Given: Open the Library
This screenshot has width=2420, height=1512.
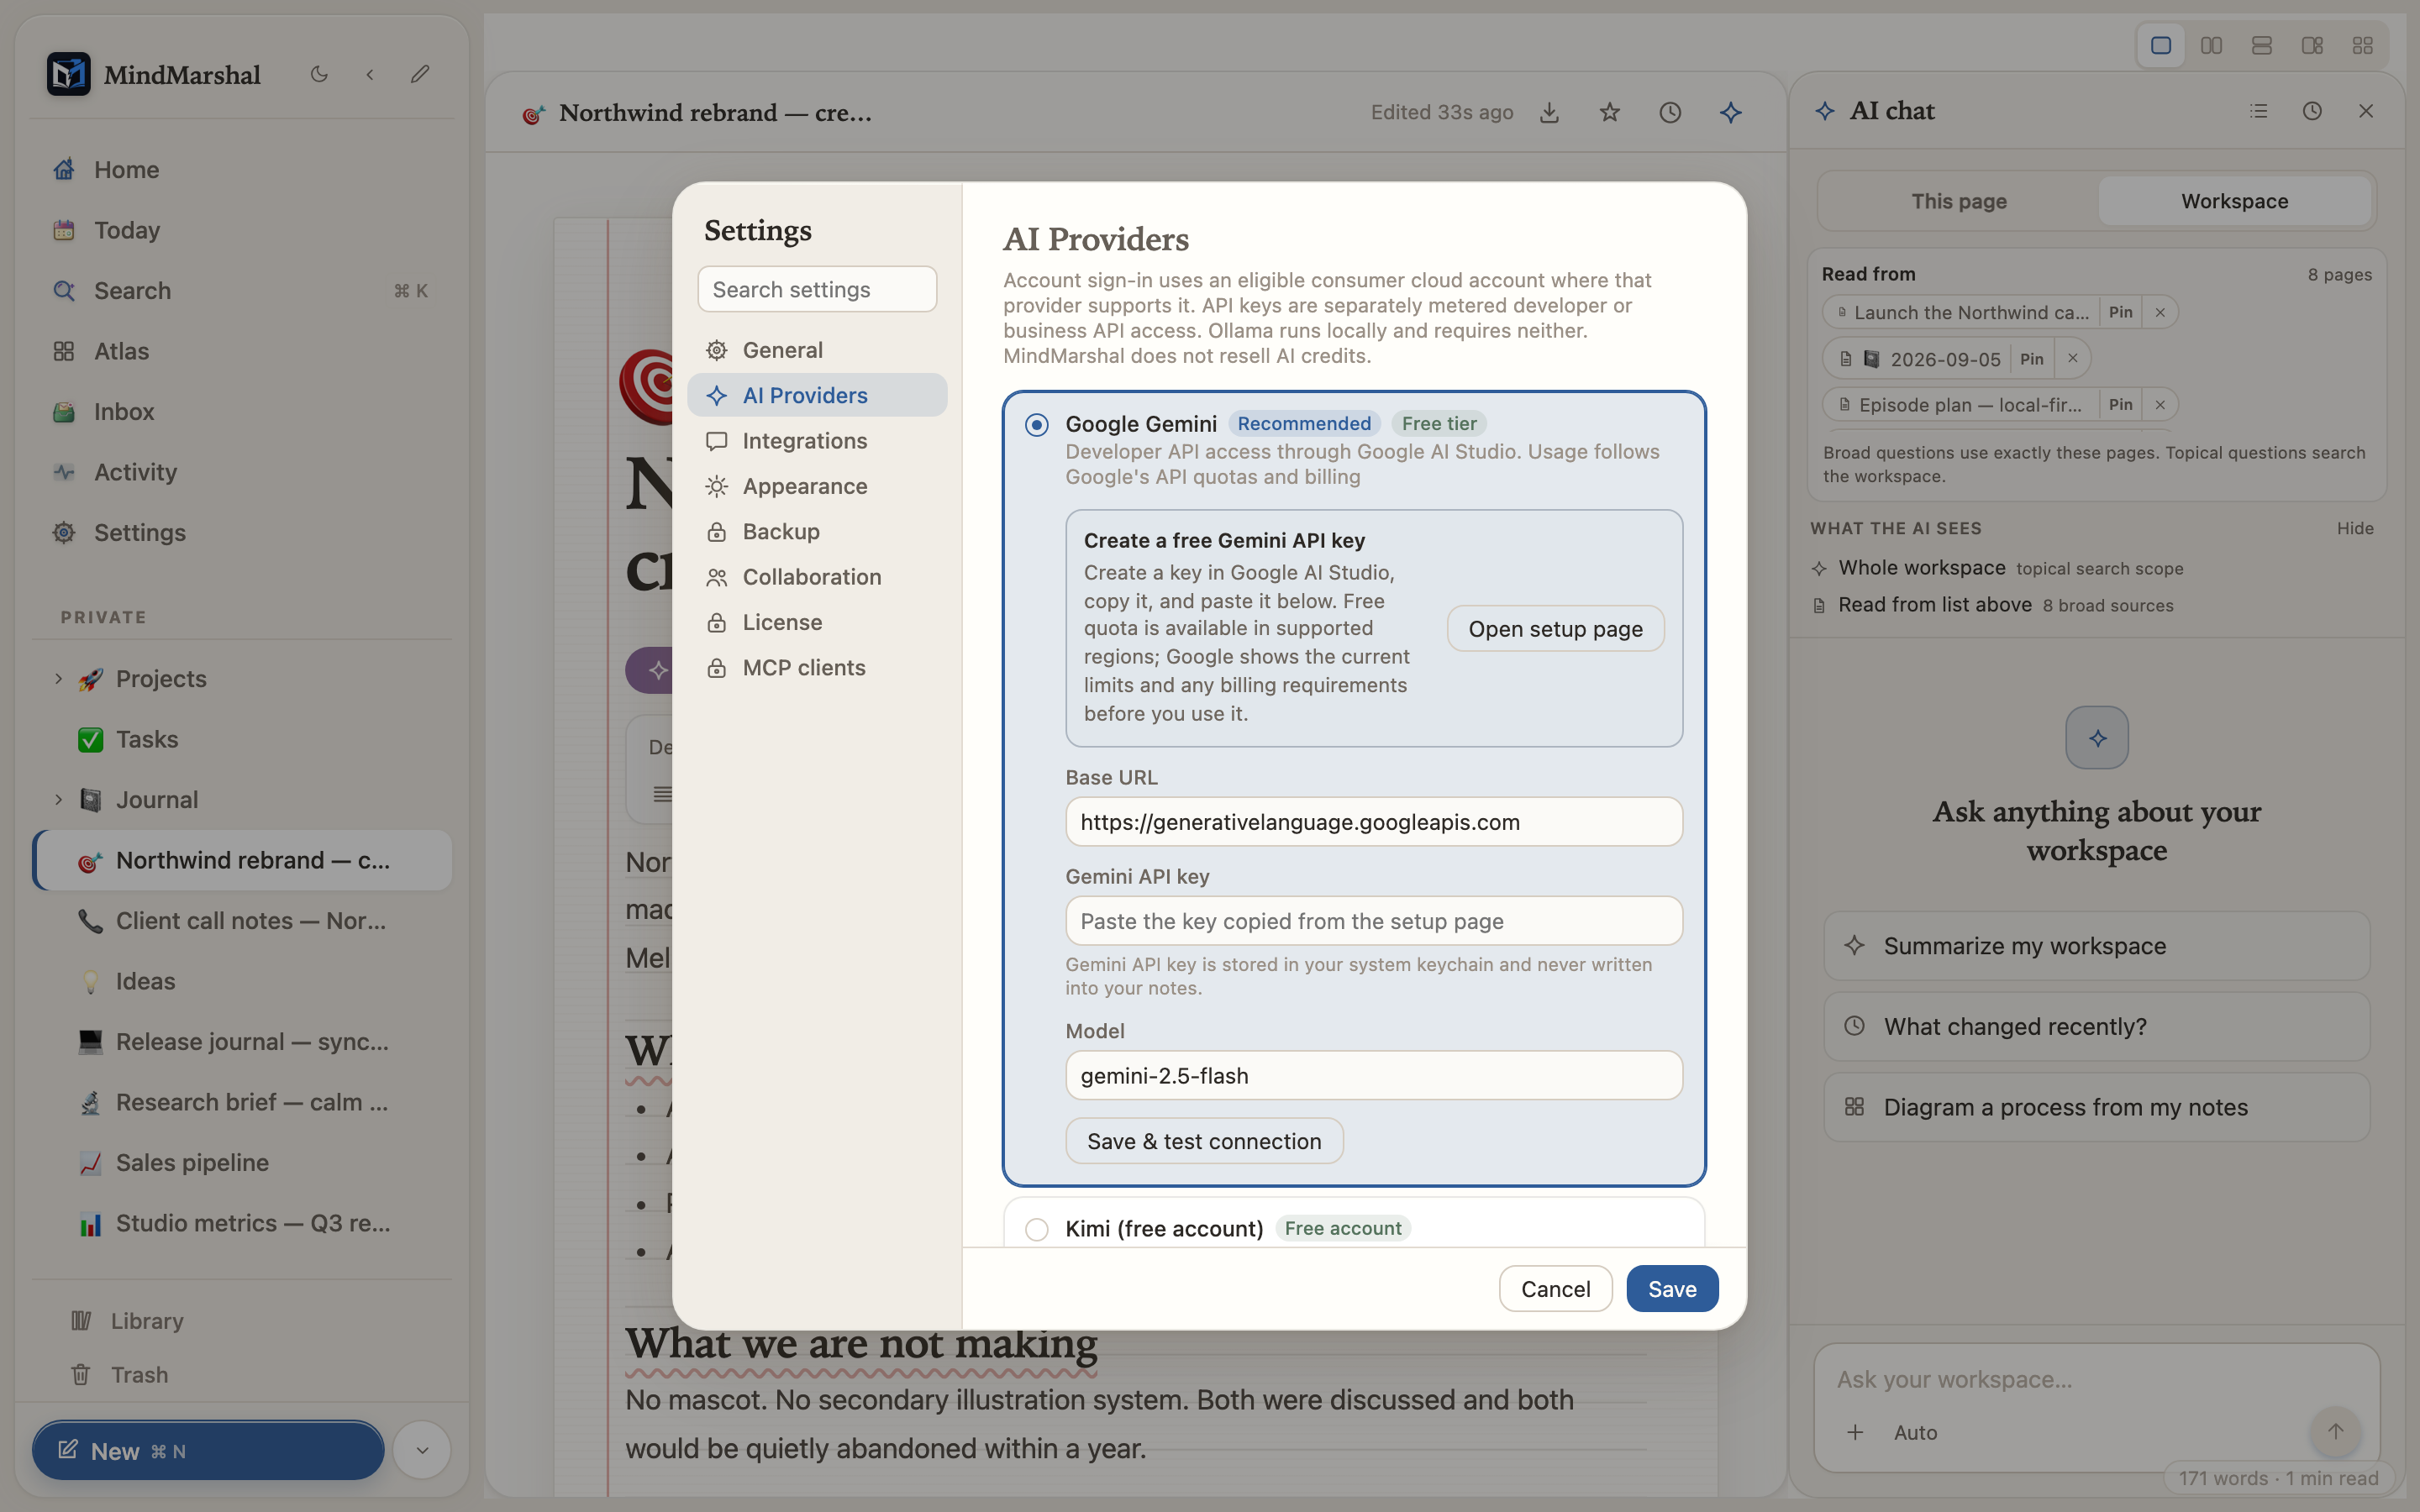Looking at the screenshot, I should click(242, 1321).
